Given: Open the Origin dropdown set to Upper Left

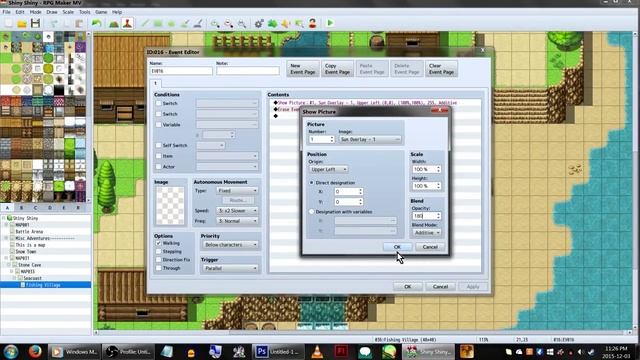Looking at the screenshot, I should coord(328,169).
